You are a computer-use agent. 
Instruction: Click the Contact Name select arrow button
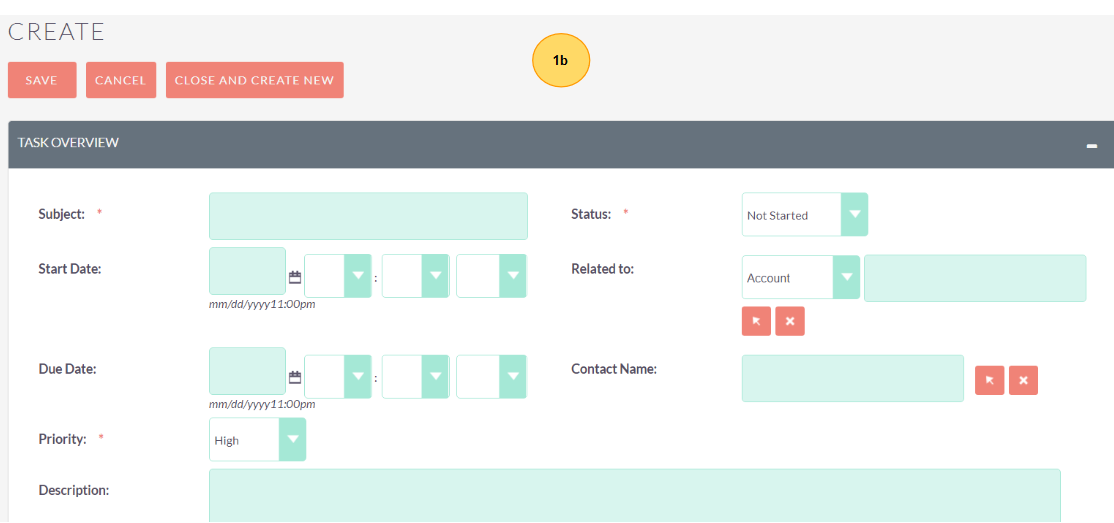989,380
